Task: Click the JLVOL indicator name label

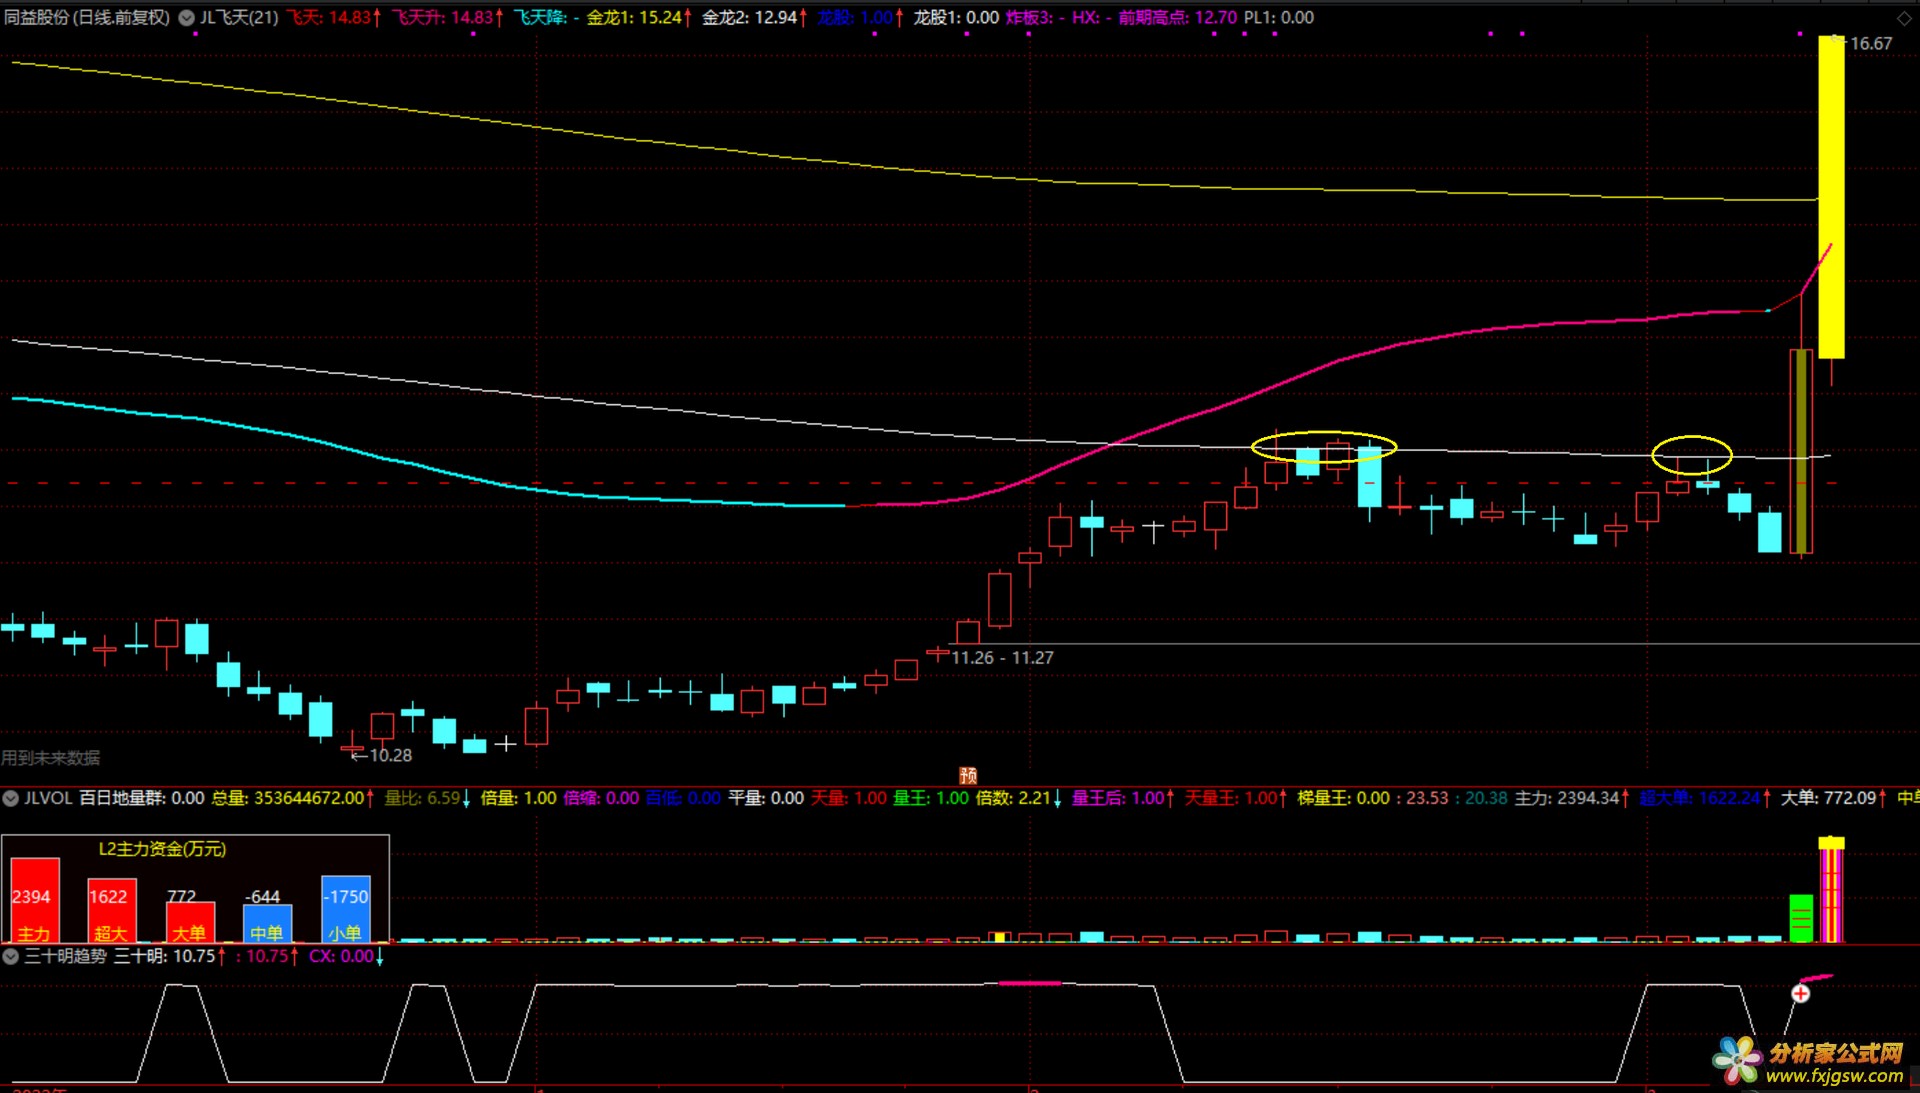Action: [49, 798]
